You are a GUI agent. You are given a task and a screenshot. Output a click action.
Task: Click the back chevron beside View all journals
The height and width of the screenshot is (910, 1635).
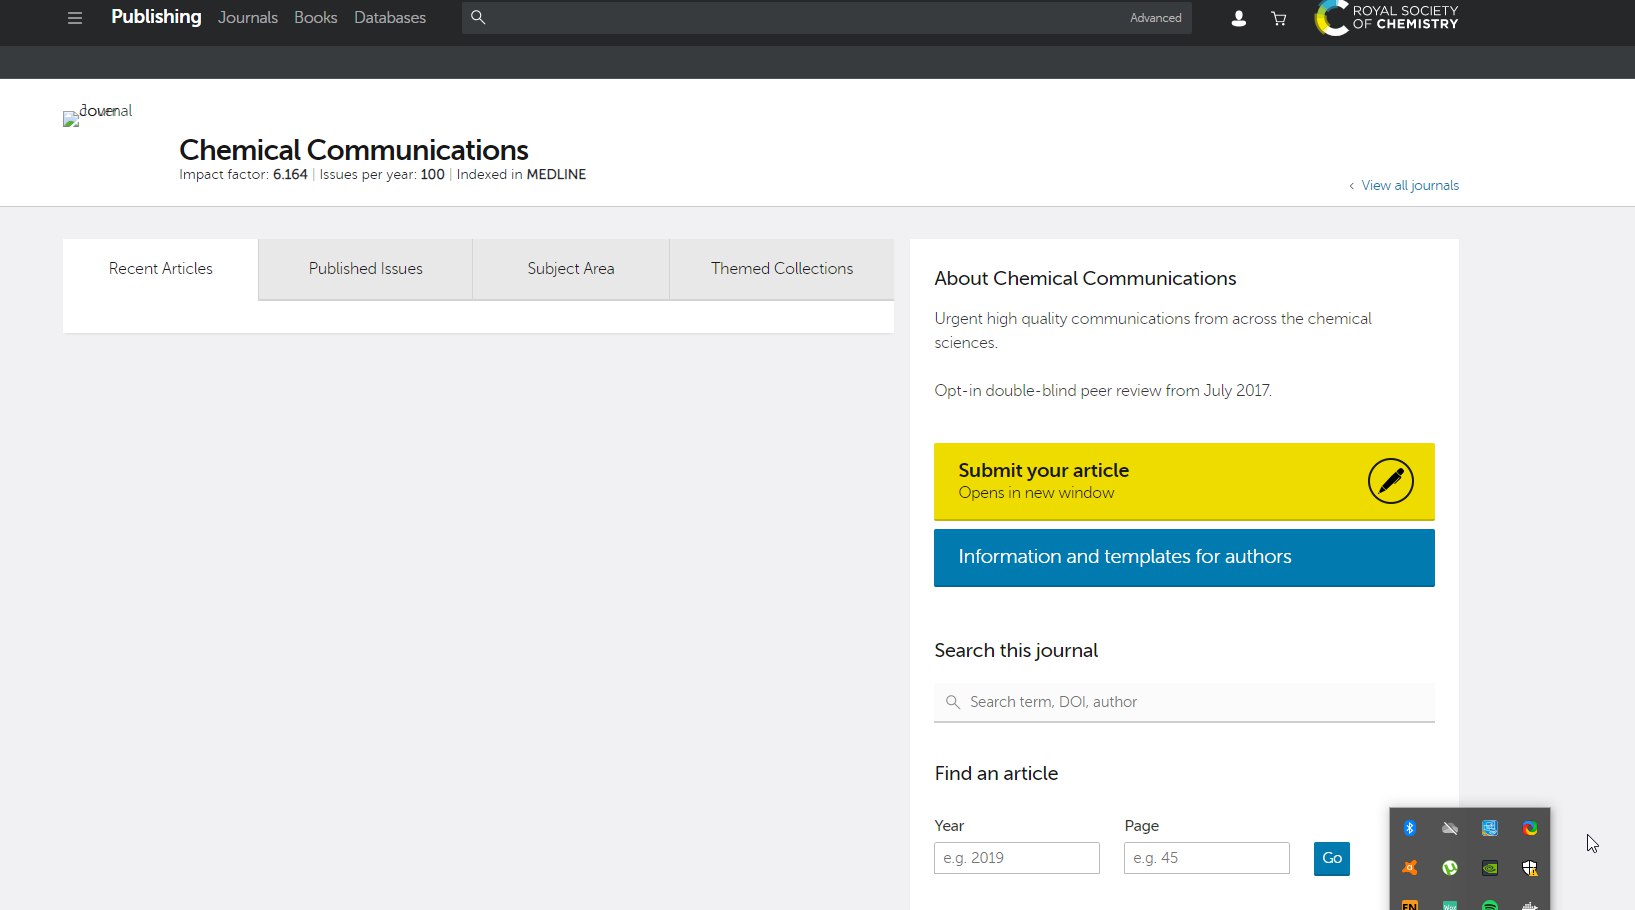coord(1352,186)
